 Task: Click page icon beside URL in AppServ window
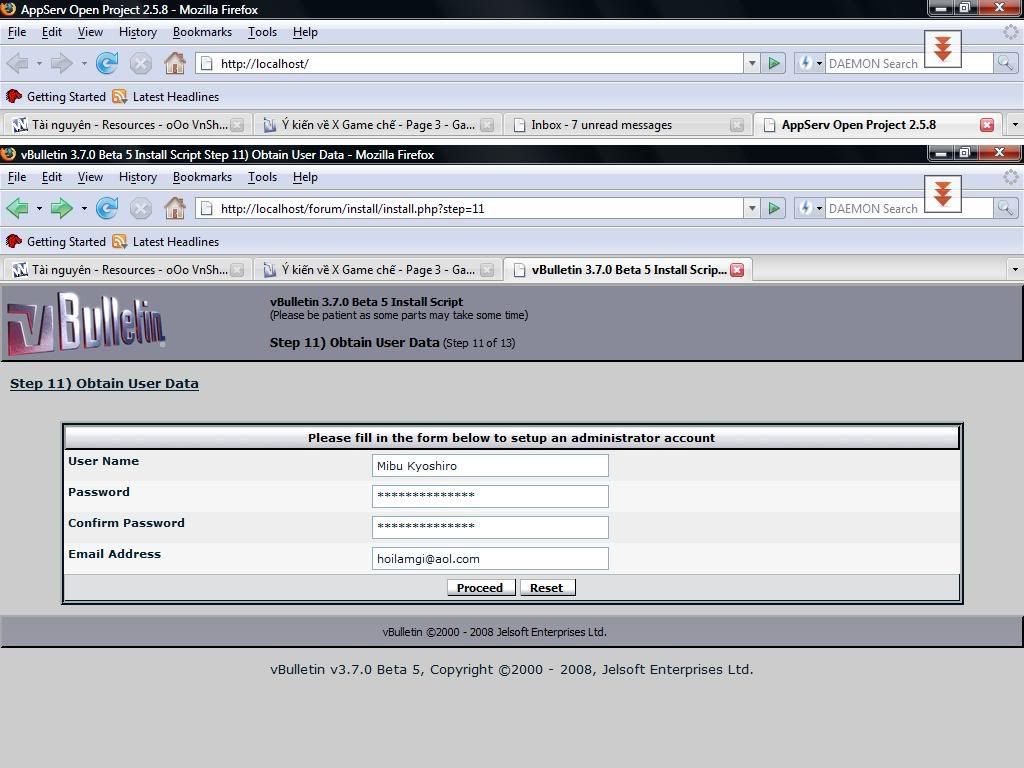pyautogui.click(x=206, y=63)
